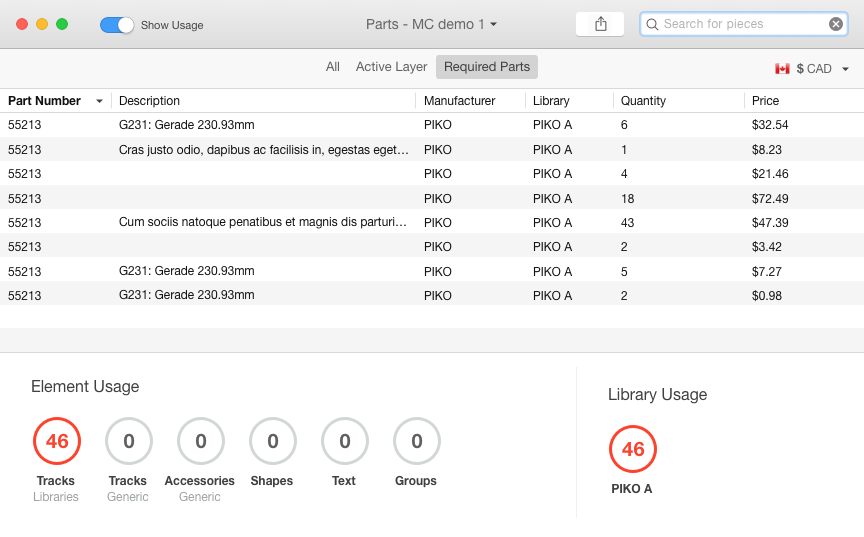Click the PIKO A label under Library Usage
This screenshot has width=864, height=537.
(x=631, y=489)
